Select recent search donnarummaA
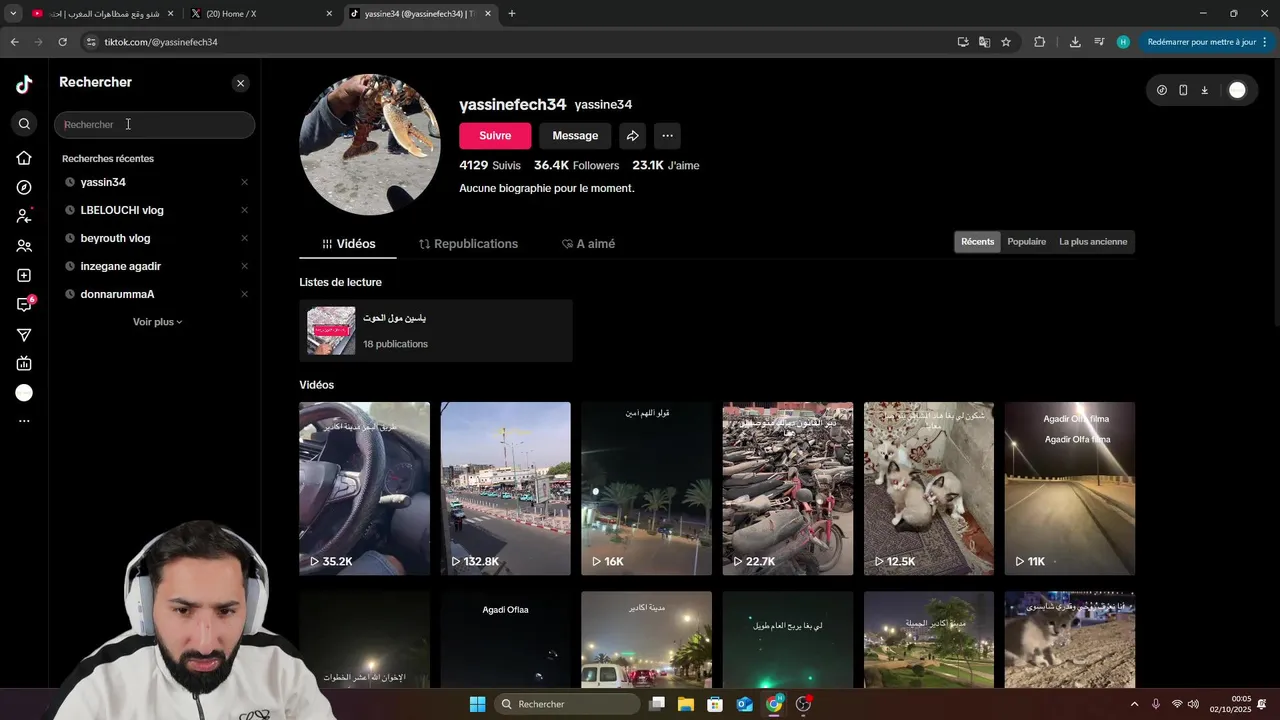 pos(117,294)
